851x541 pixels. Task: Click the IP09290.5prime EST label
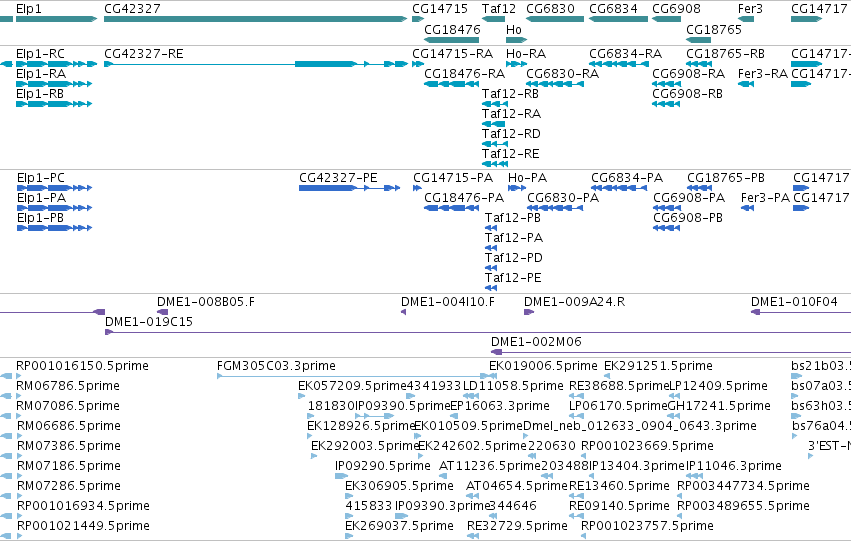pos(383,466)
